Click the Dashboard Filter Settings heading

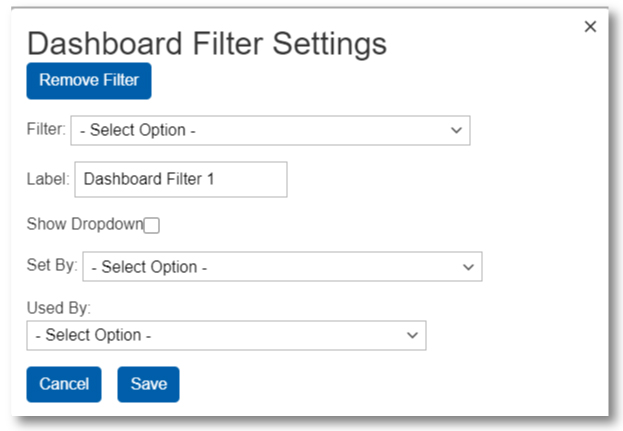tap(206, 43)
